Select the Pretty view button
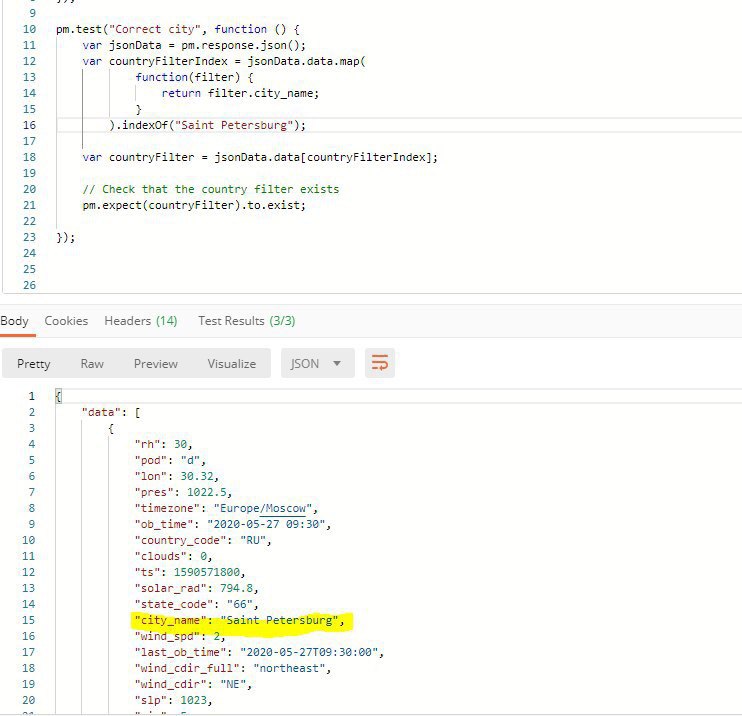Image resolution: width=742 pixels, height=716 pixels. pos(34,363)
